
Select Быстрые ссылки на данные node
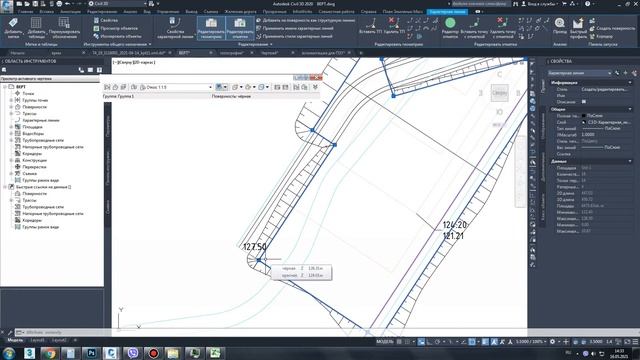(x=43, y=187)
